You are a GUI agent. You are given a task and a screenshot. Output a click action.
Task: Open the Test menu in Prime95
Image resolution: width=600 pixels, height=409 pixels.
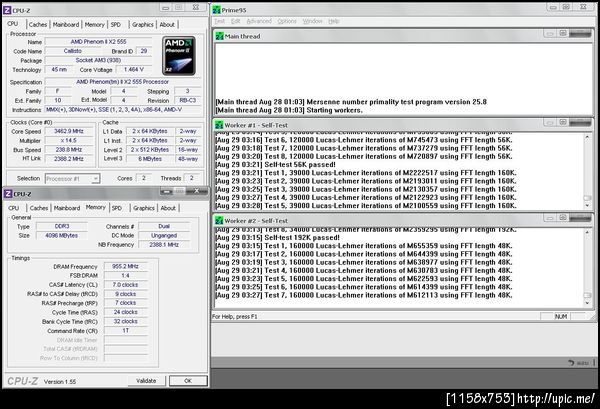coord(219,21)
